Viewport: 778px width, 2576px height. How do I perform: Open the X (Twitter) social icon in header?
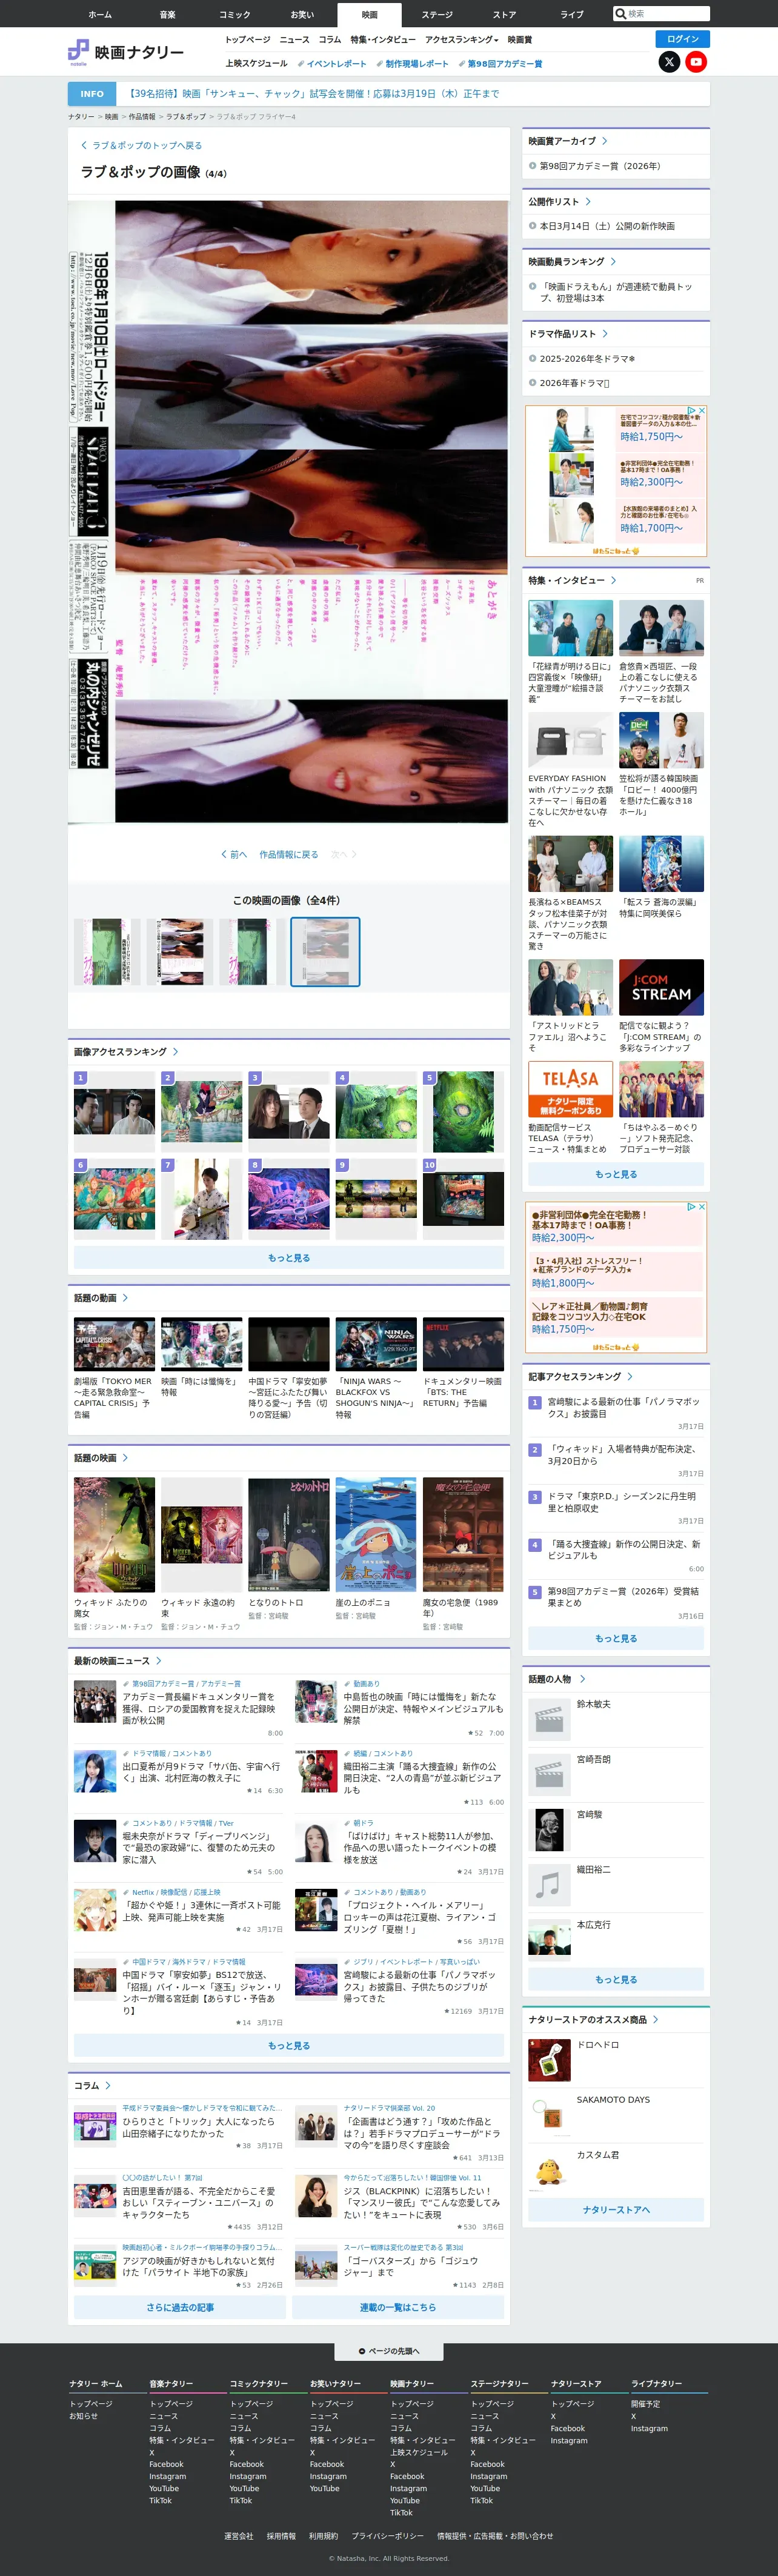[669, 62]
